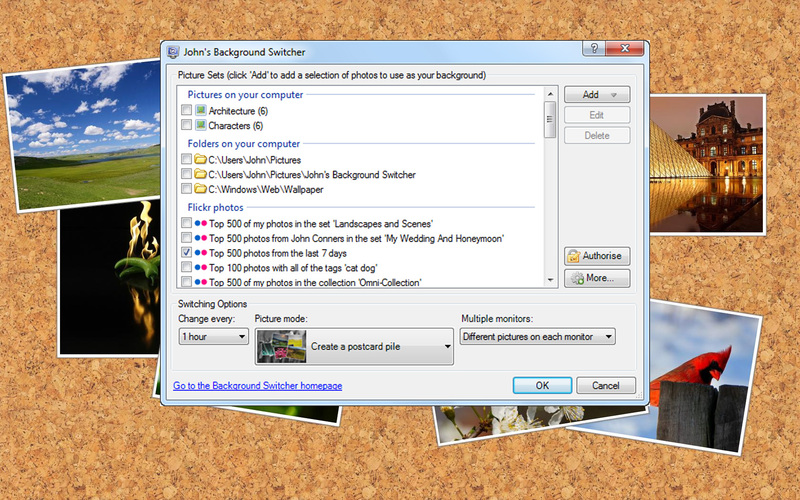The image size is (800, 500).
Task: Enable the Architecture (6) picture set checkbox
Action: pos(186,110)
